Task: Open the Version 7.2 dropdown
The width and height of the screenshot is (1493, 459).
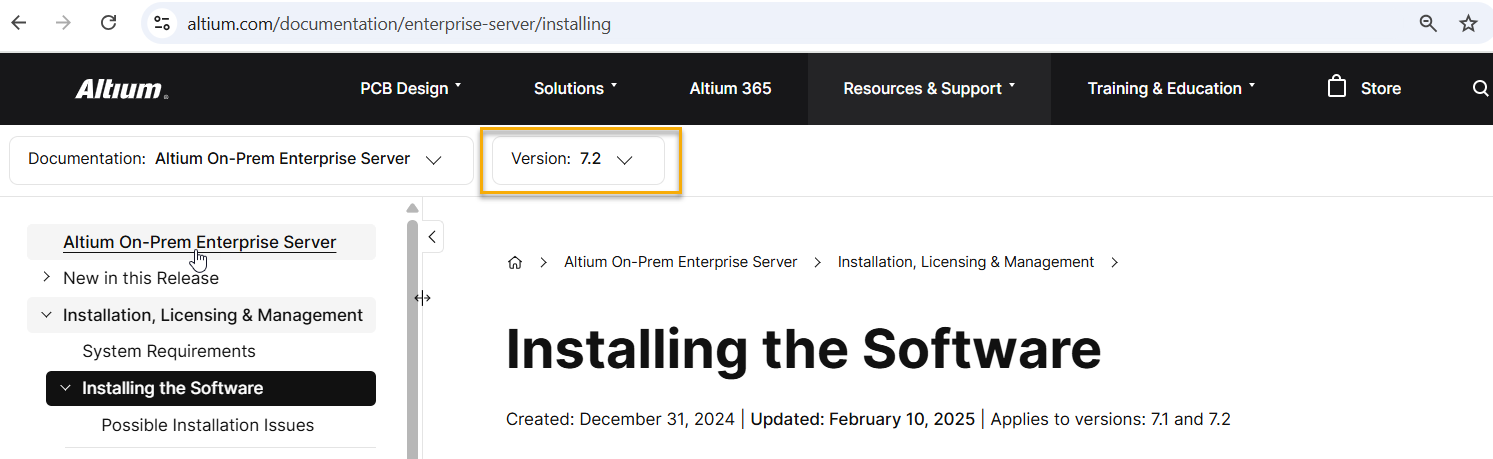Action: [578, 159]
